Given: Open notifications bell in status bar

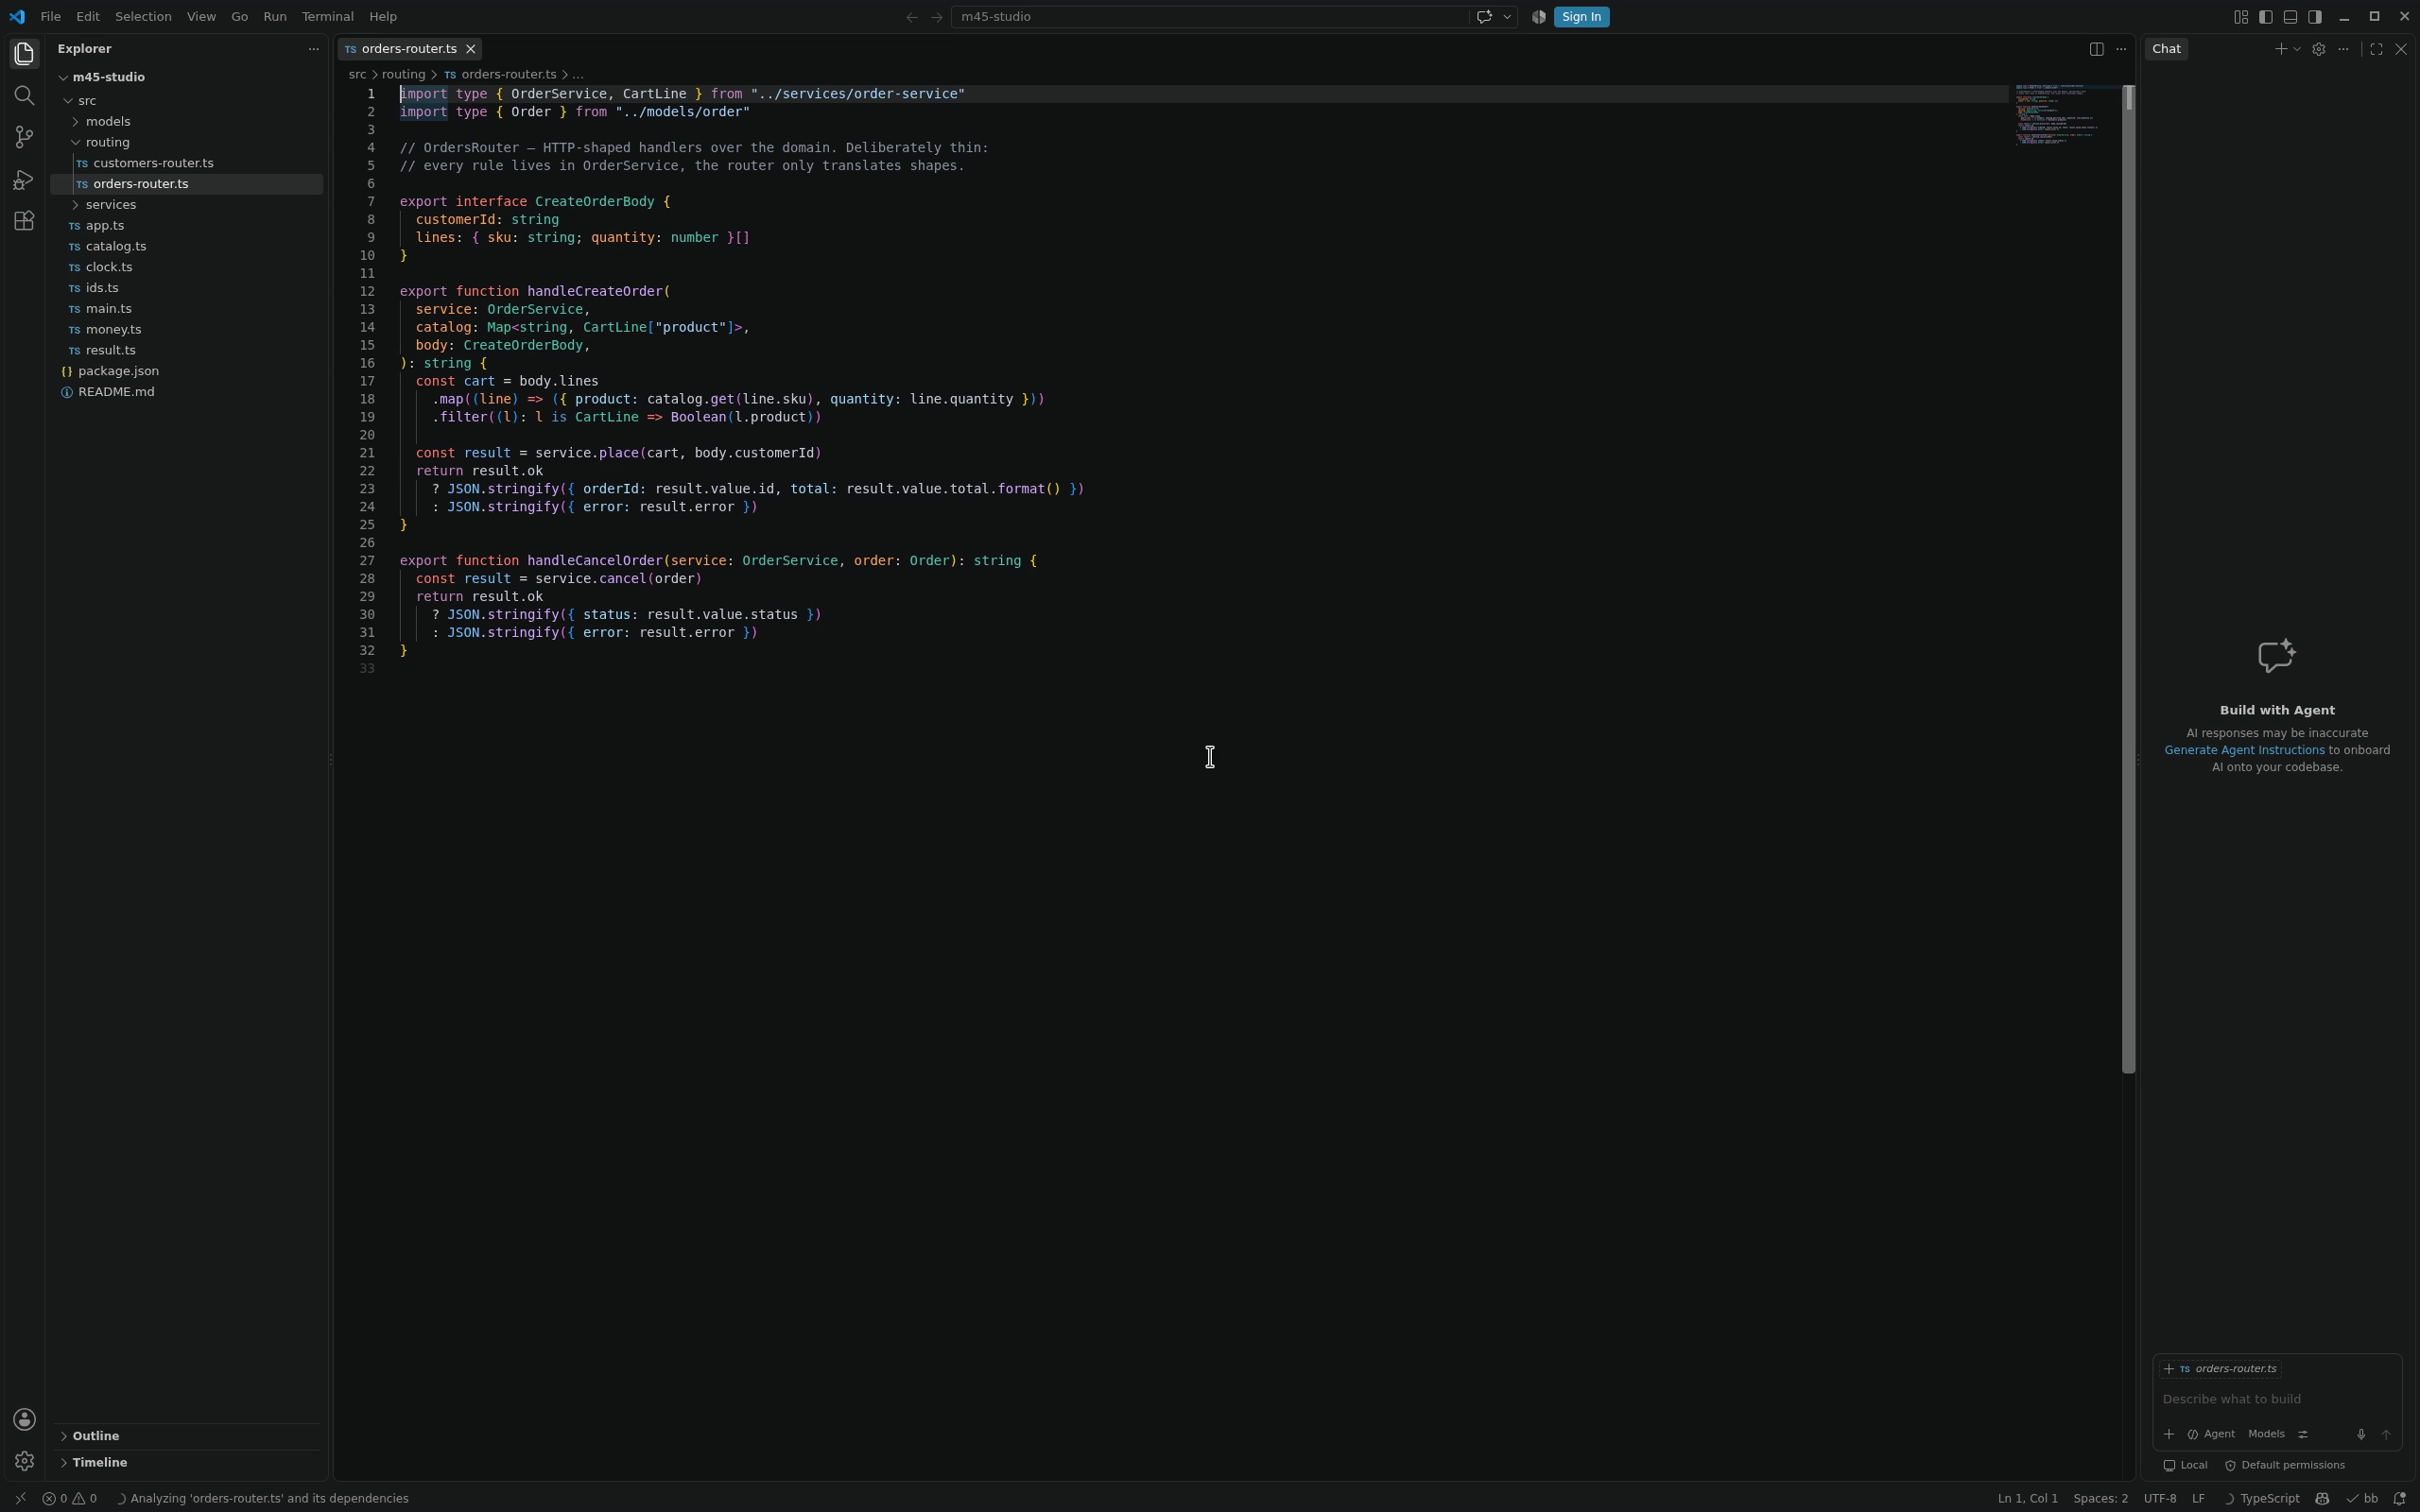Looking at the screenshot, I should pyautogui.click(x=2399, y=1498).
